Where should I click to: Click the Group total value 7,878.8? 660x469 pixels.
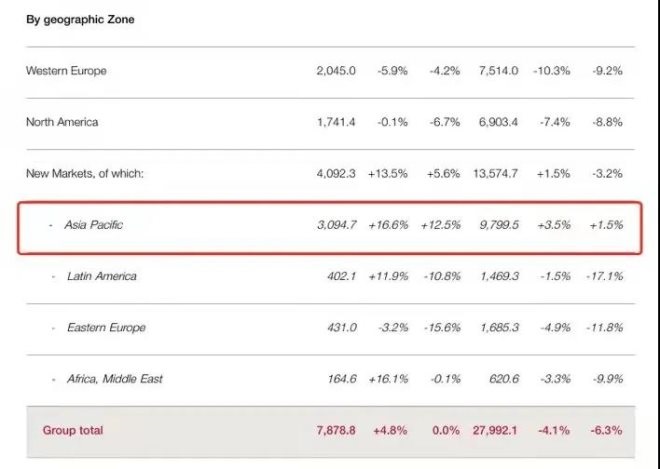(x=336, y=430)
